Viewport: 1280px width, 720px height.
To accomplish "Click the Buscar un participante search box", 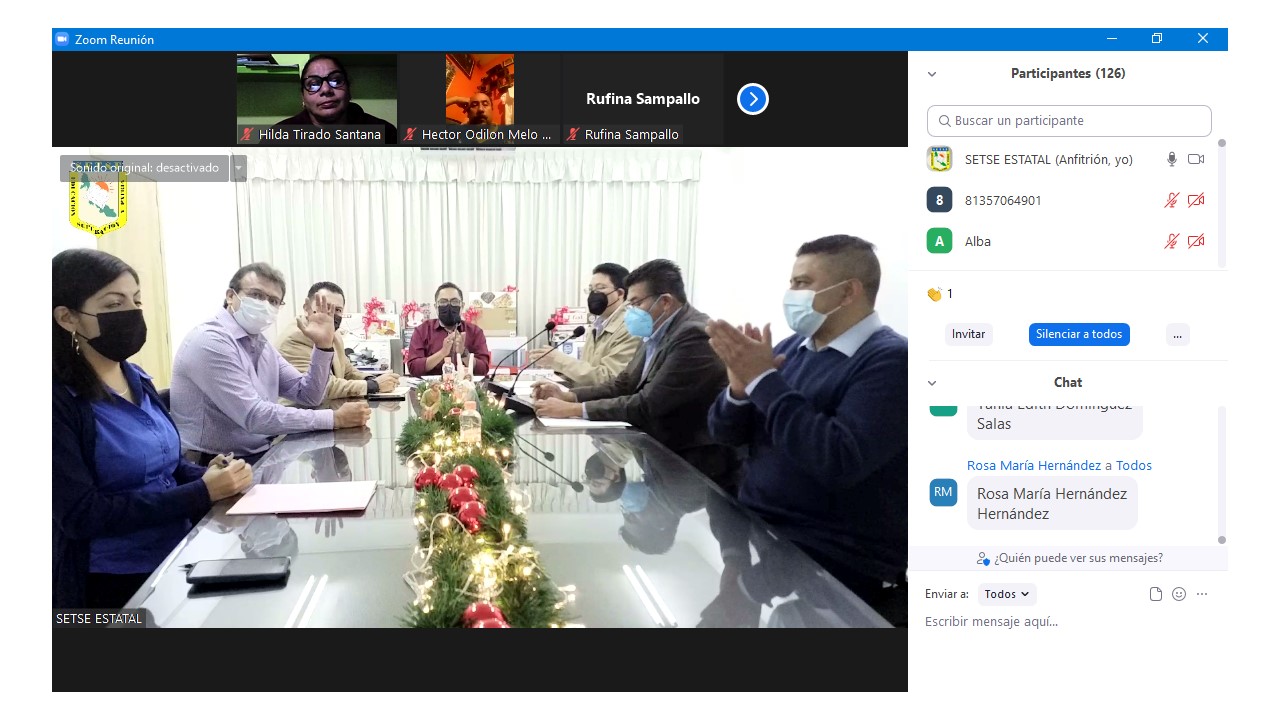I will tap(1069, 121).
